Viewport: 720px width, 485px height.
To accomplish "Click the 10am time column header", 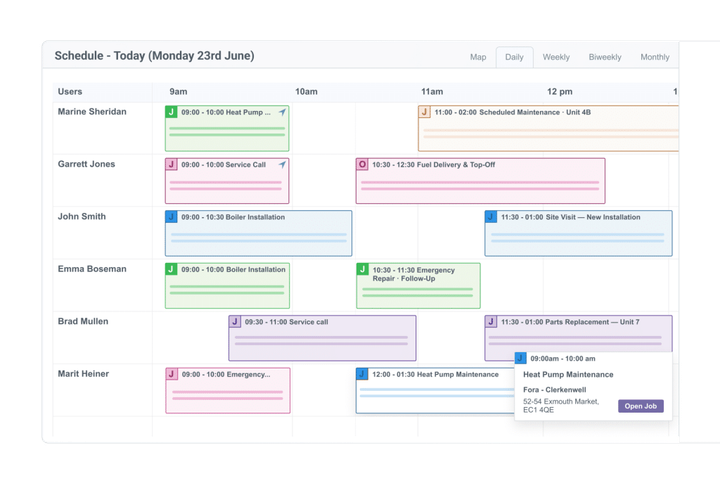I will tap(306, 91).
